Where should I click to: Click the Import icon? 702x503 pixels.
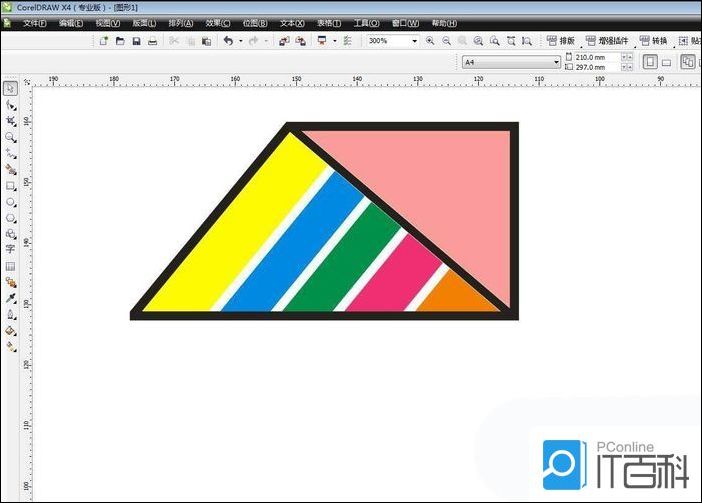tap(284, 41)
